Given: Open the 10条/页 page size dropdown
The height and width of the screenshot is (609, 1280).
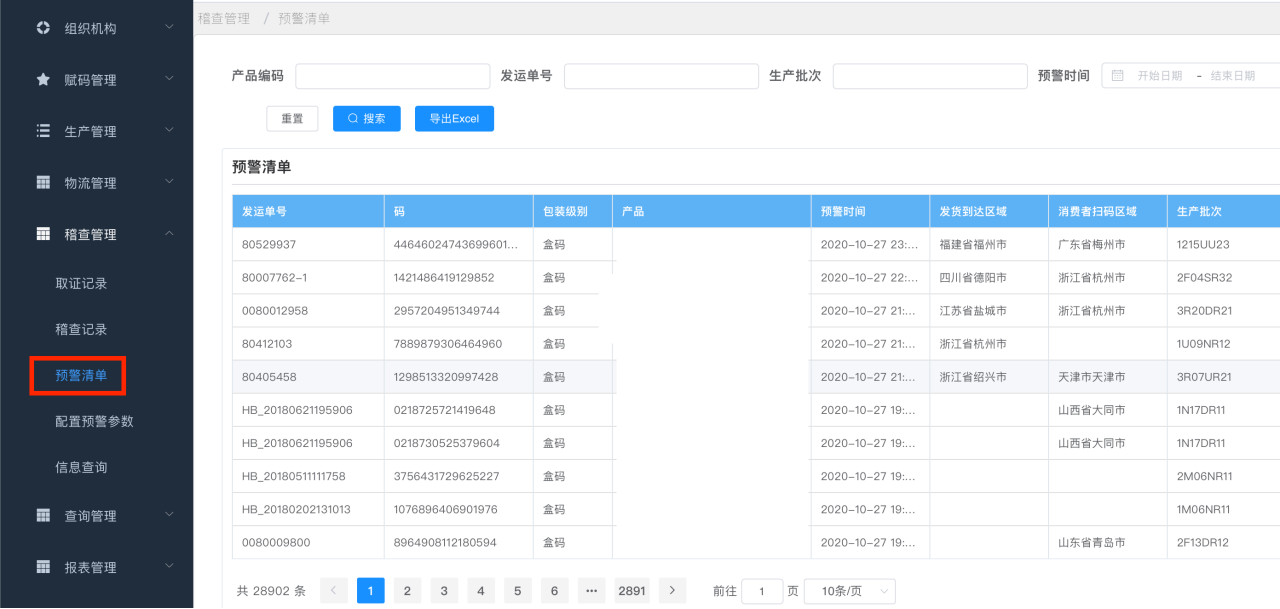Looking at the screenshot, I should 849,591.
